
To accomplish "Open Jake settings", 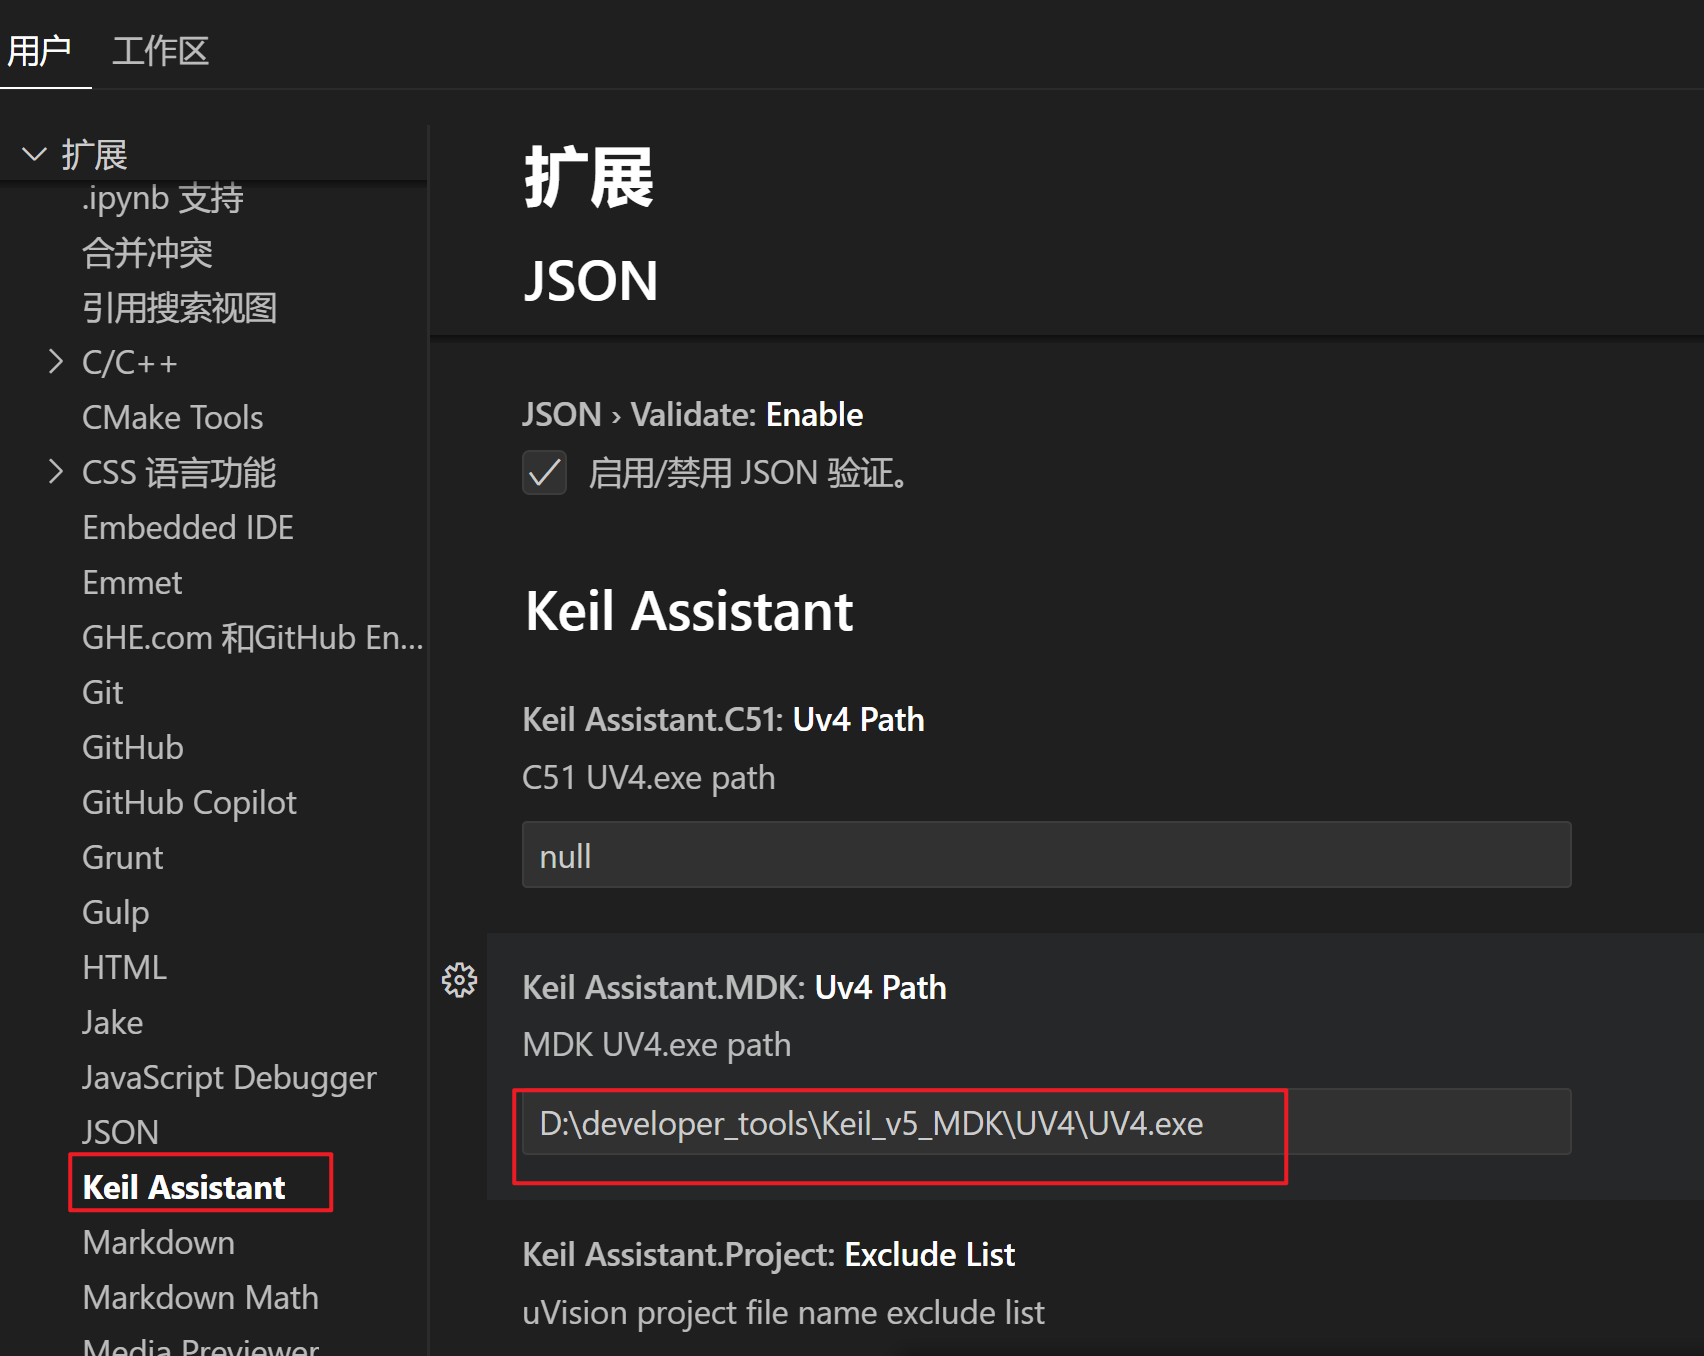I will (x=113, y=1023).
